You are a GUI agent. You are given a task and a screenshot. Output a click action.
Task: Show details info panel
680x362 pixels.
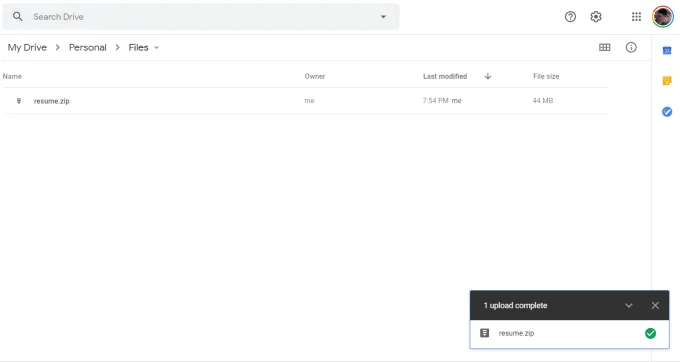[631, 47]
